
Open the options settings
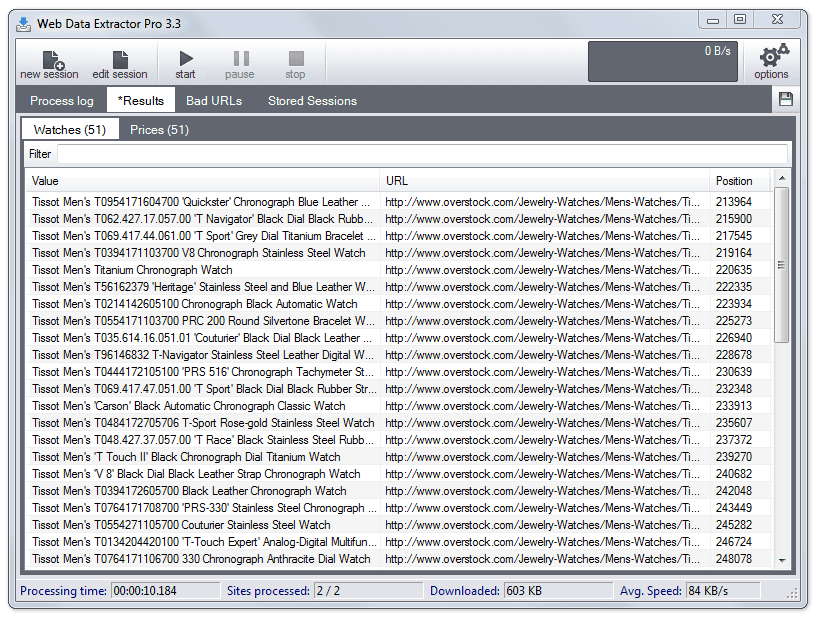771,62
